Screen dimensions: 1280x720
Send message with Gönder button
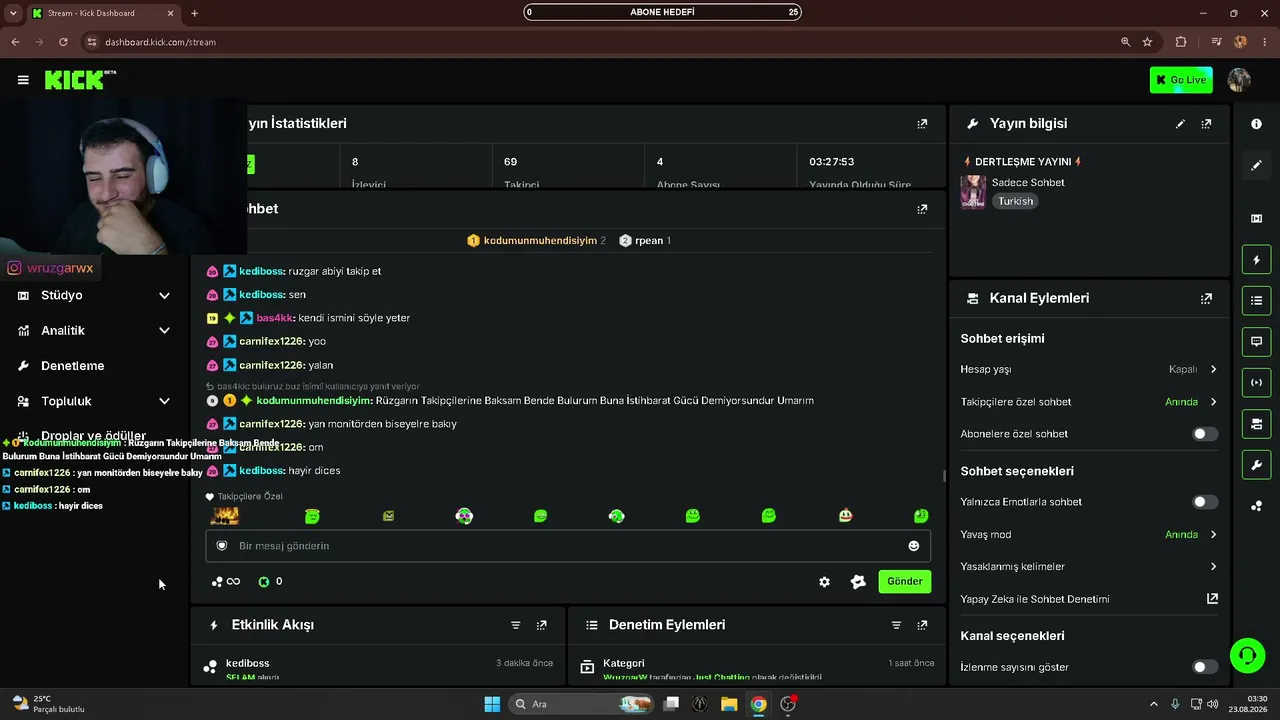(905, 582)
